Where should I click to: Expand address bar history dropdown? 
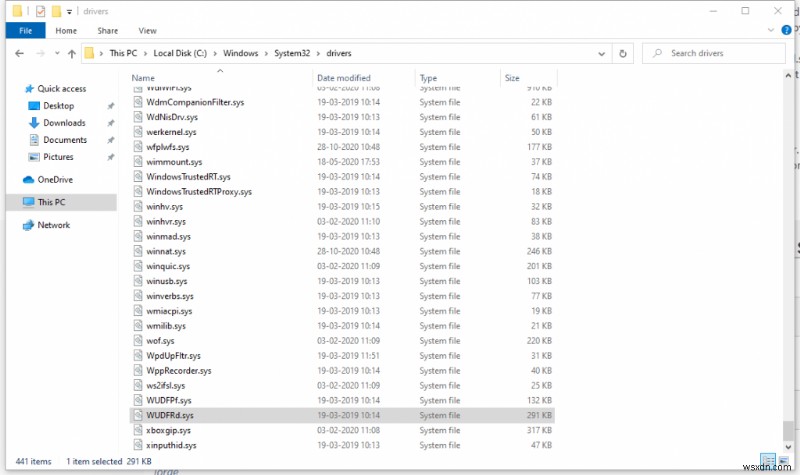click(x=602, y=54)
